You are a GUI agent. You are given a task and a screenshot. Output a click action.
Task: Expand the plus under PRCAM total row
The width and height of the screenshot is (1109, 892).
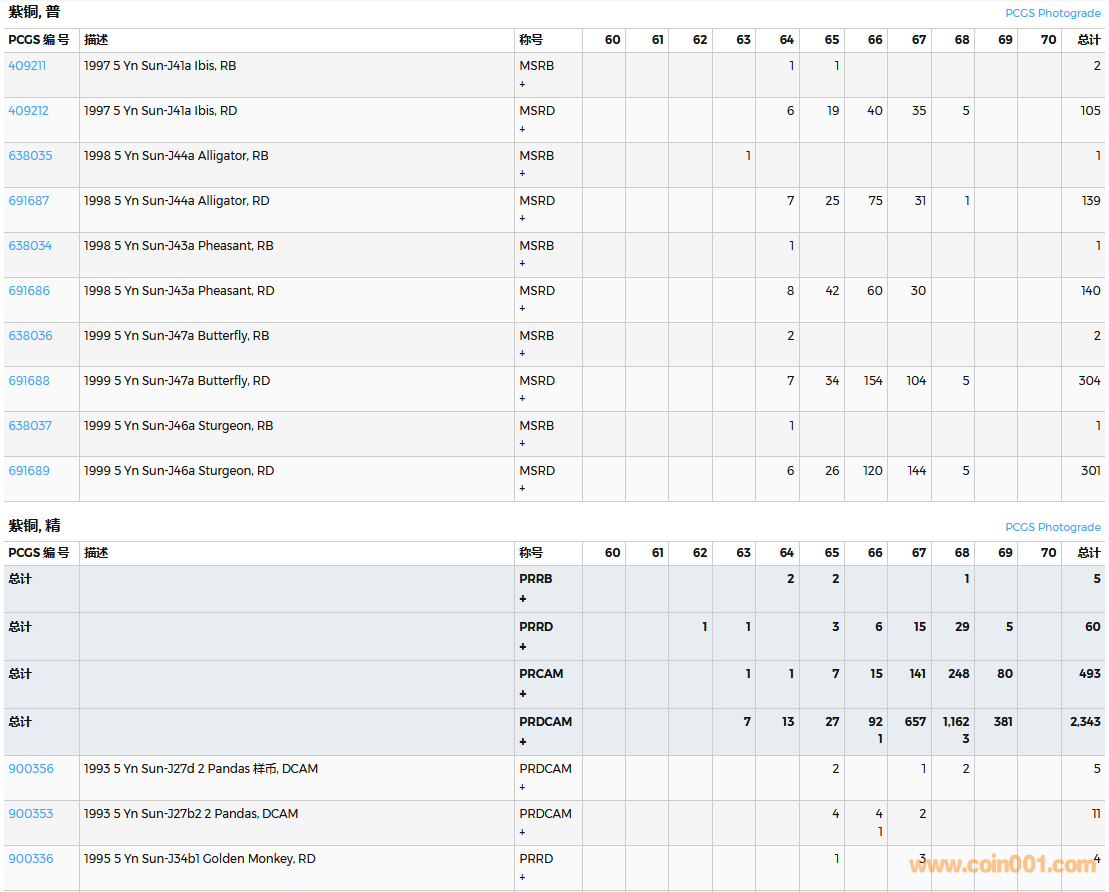(x=522, y=694)
